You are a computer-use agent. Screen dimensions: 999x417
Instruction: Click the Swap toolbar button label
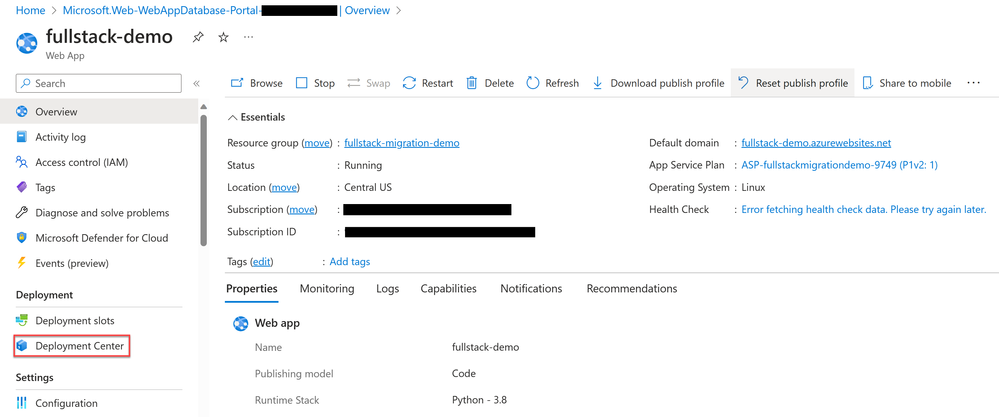point(378,83)
